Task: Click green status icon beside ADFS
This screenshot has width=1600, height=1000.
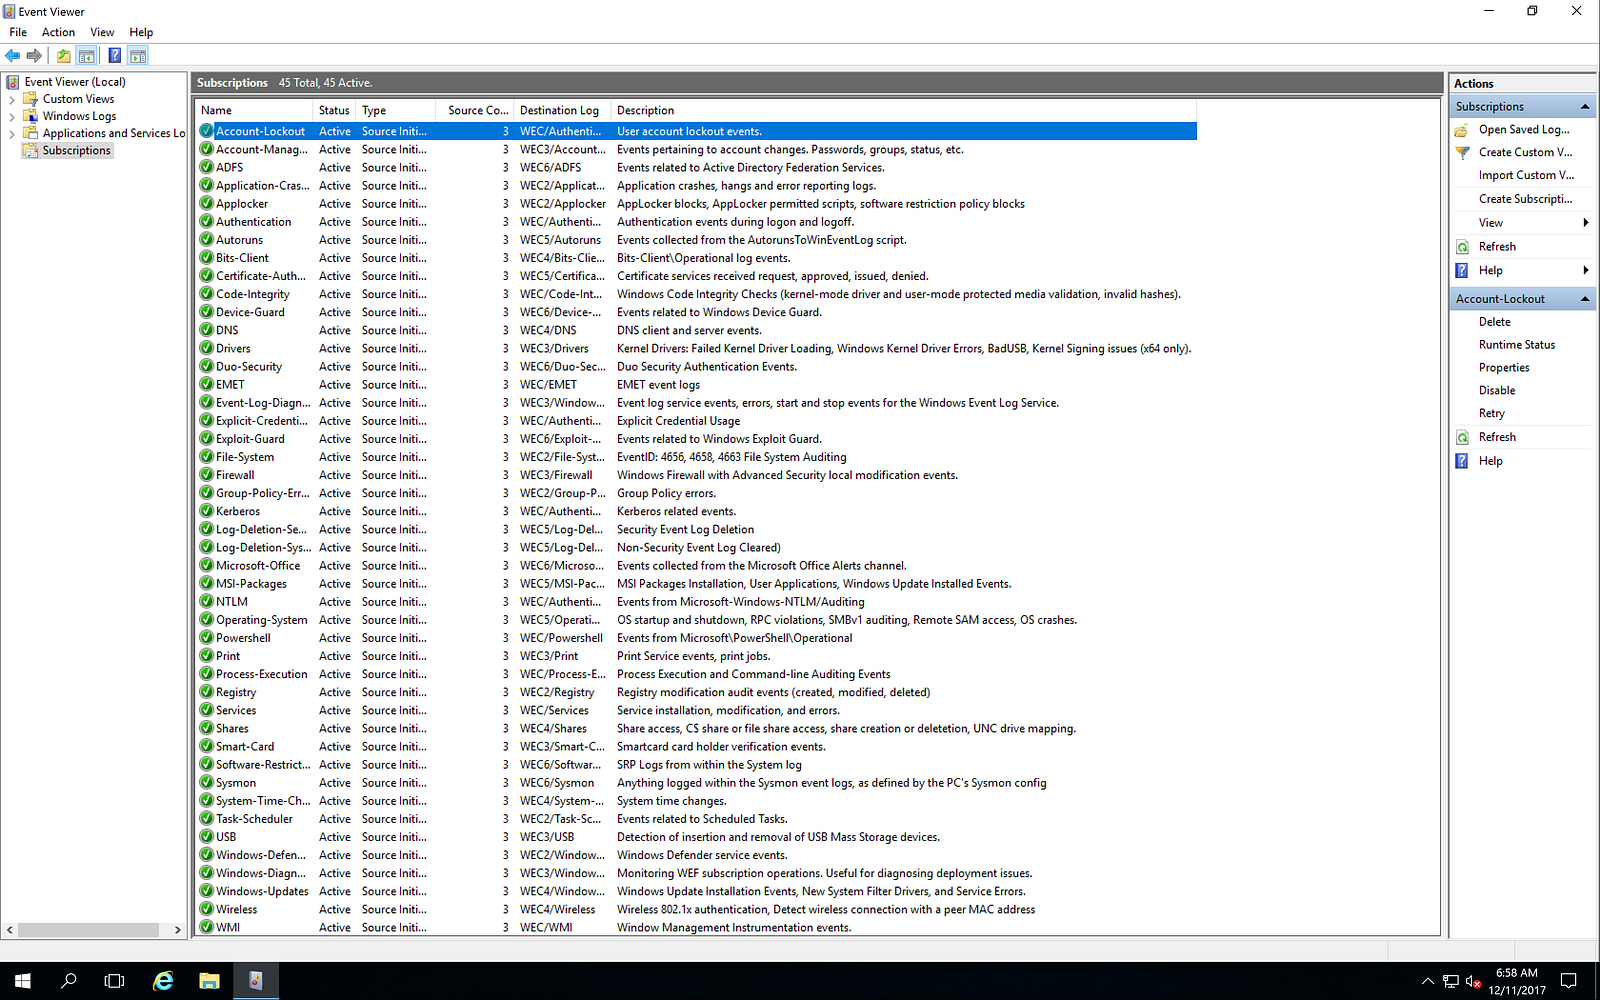Action: 206,168
